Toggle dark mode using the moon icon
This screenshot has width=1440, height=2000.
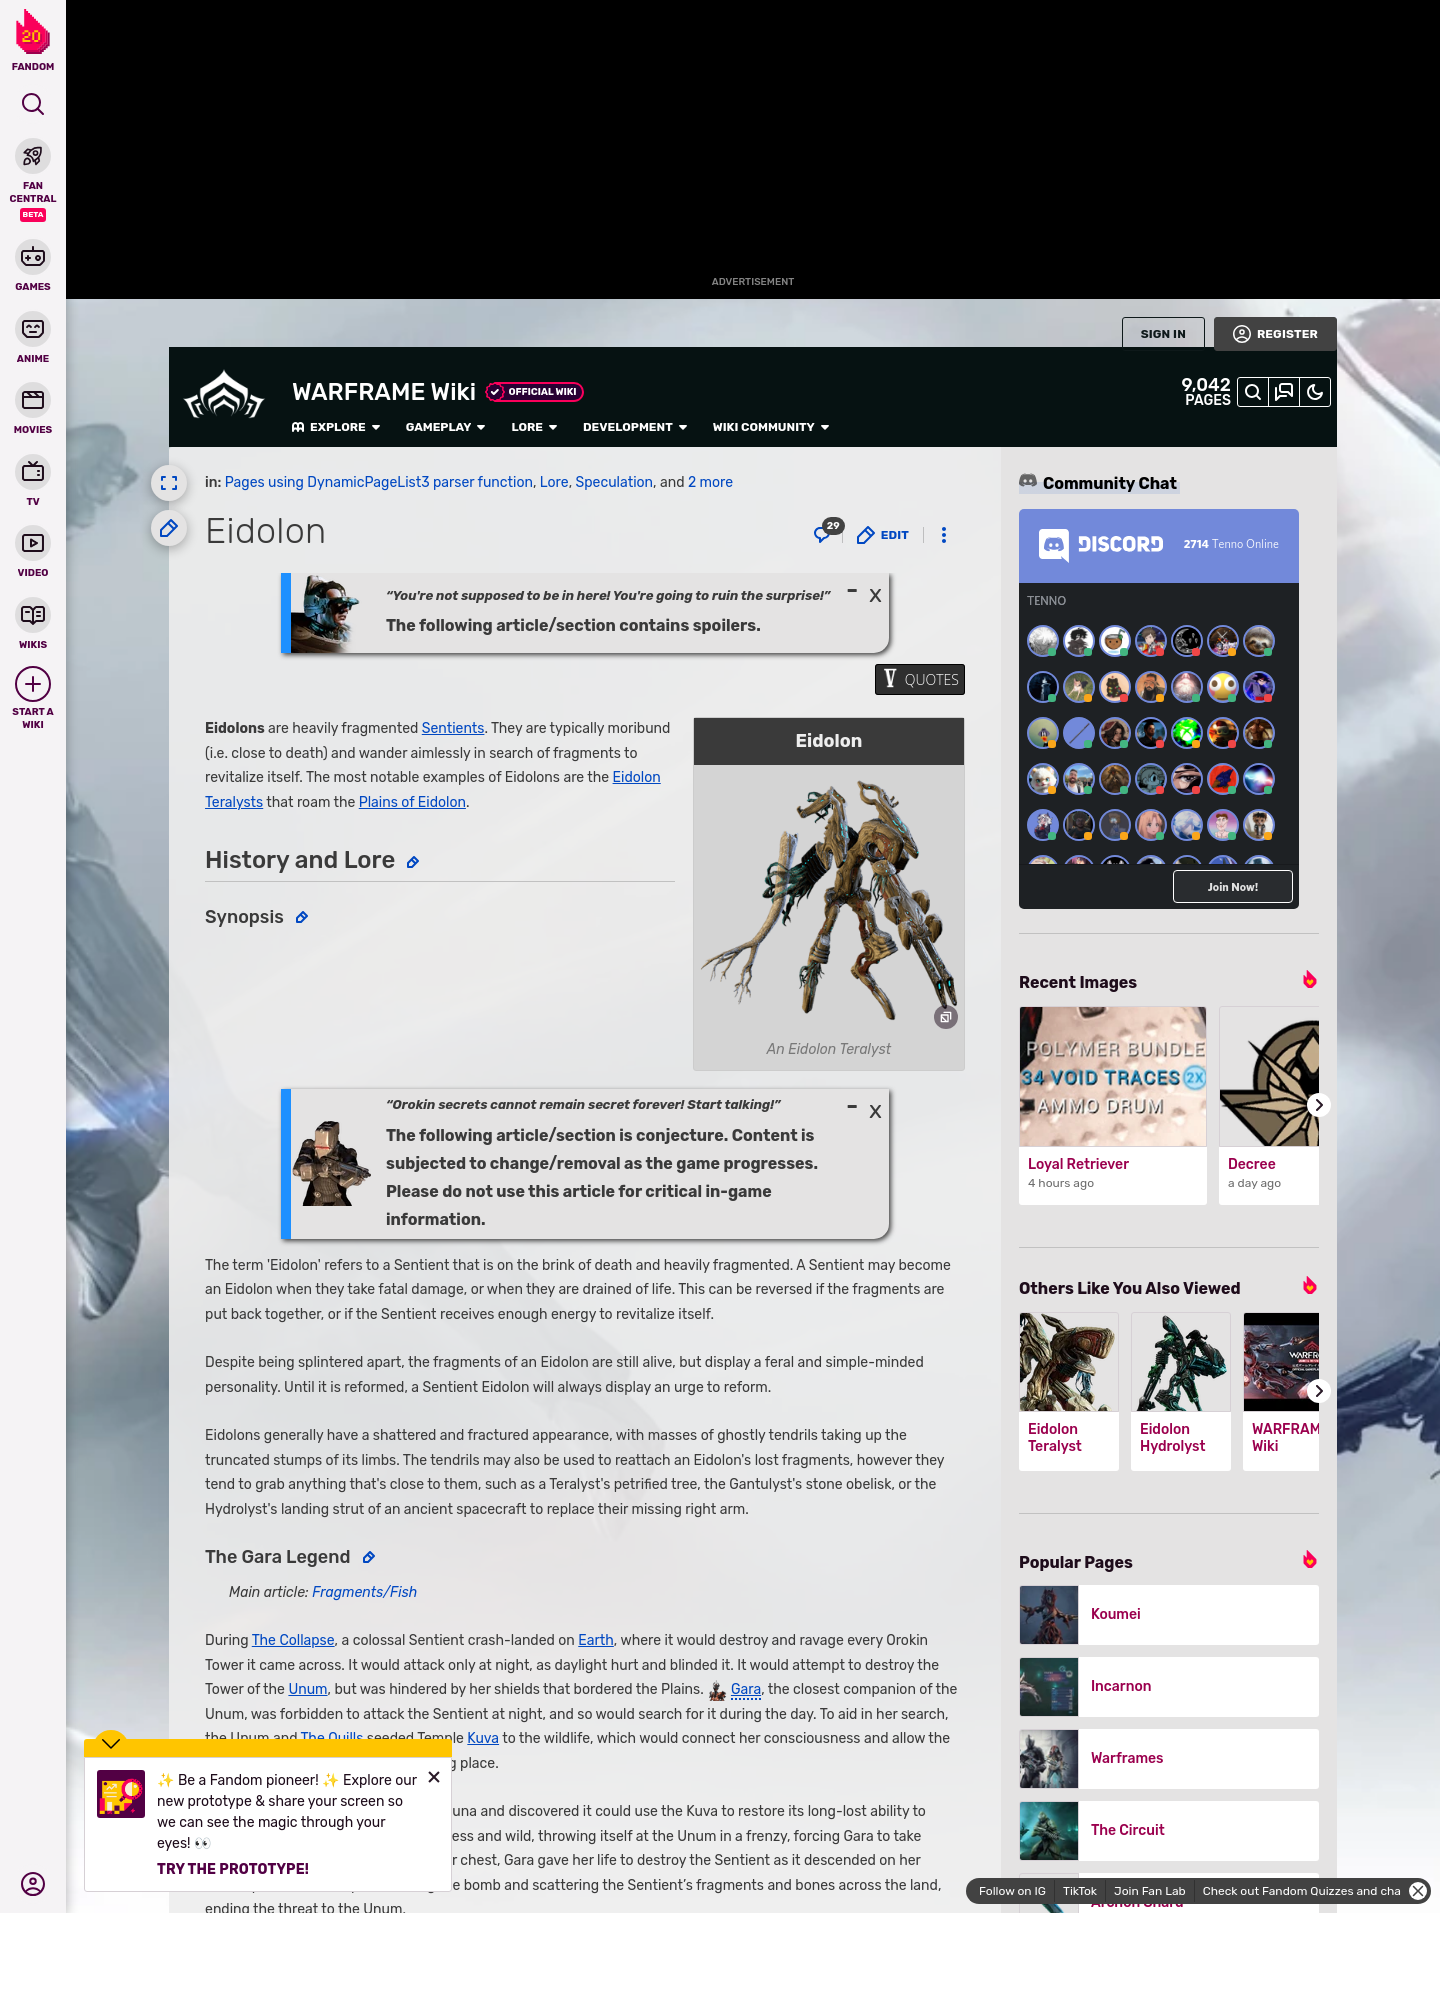[1315, 392]
